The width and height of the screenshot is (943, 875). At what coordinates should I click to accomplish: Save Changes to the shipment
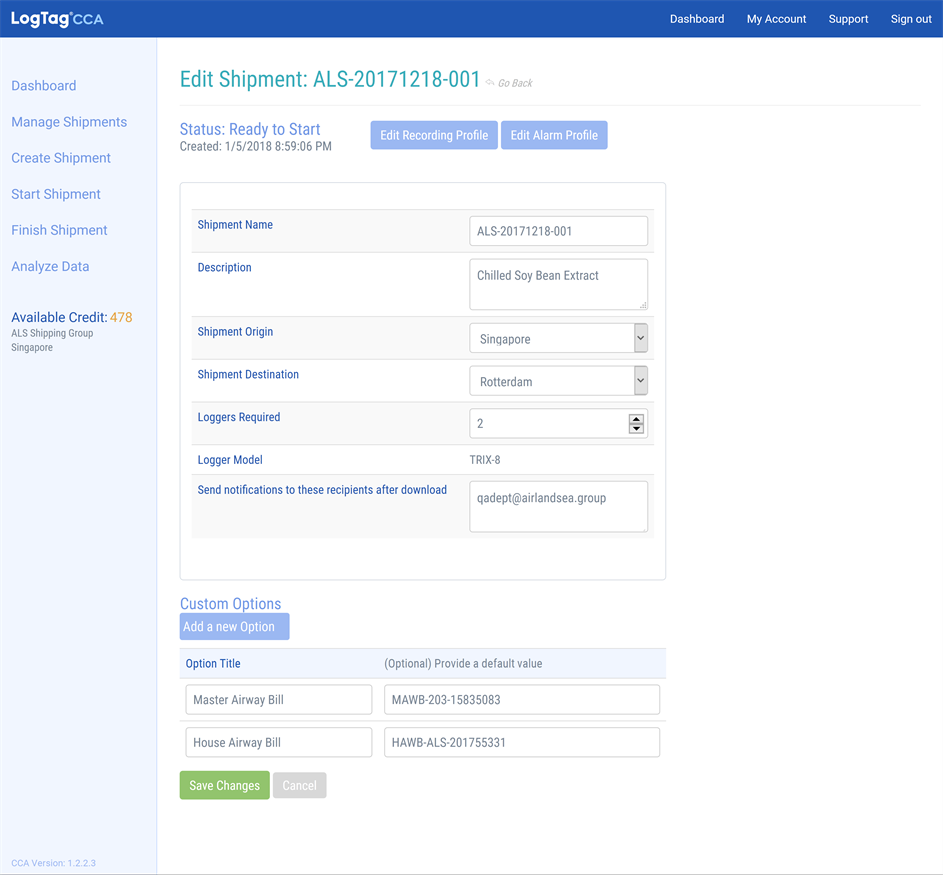225,786
